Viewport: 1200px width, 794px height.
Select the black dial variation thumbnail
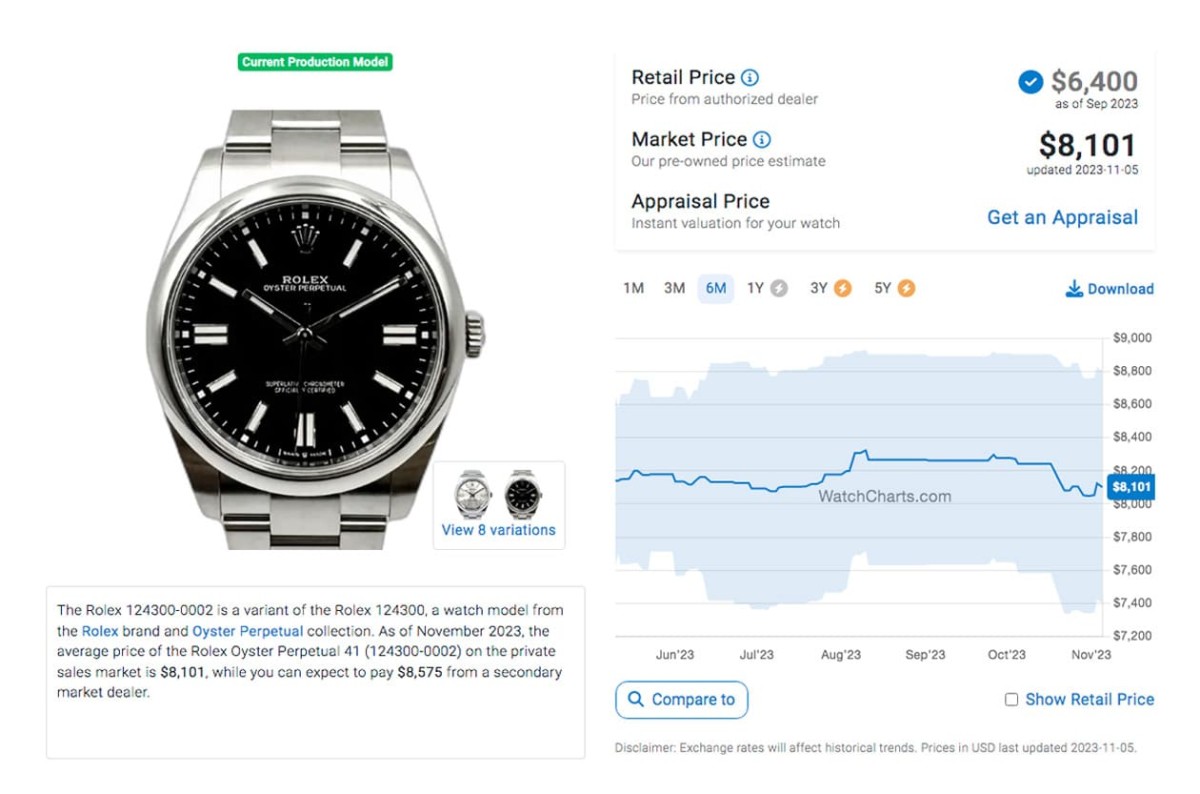click(x=522, y=493)
